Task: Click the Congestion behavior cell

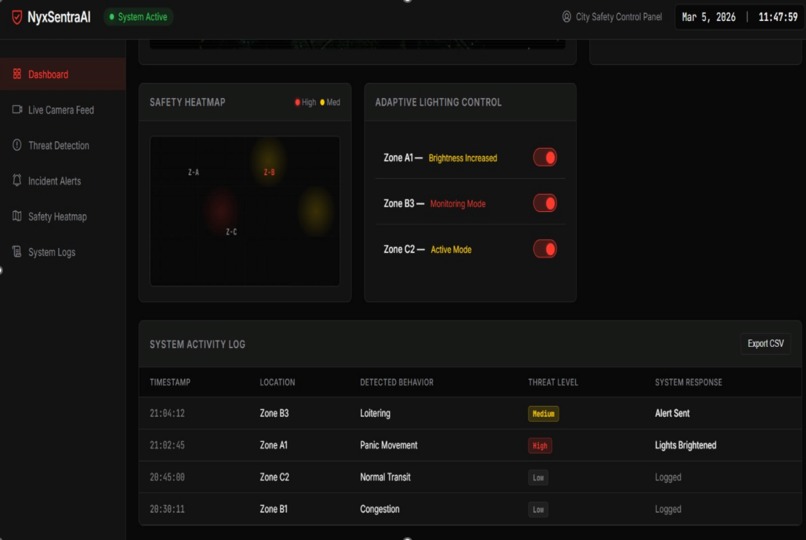Action: pos(379,509)
